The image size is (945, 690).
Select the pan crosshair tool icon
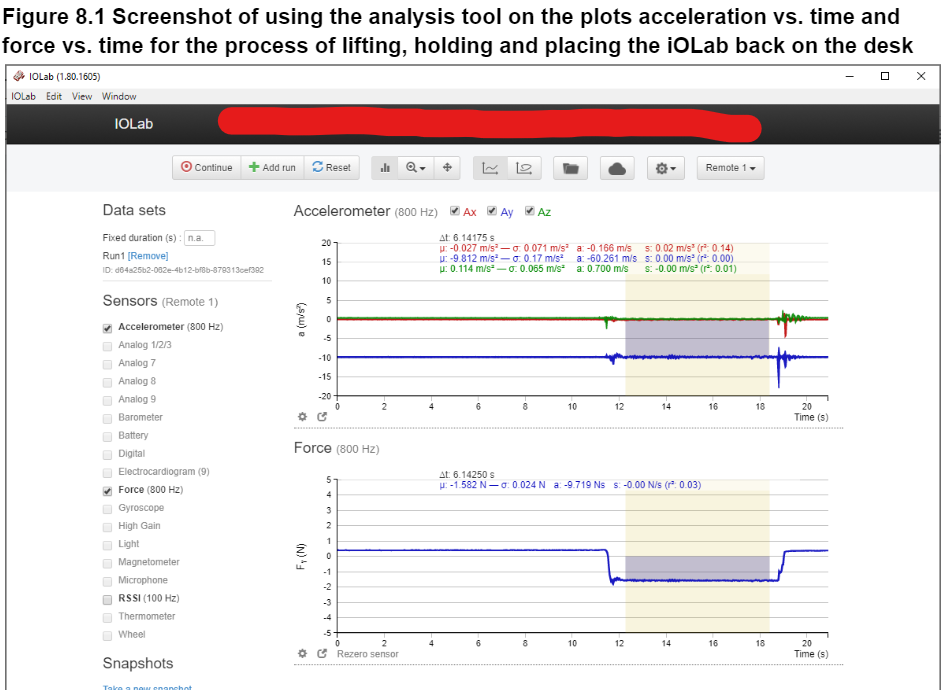click(446, 167)
